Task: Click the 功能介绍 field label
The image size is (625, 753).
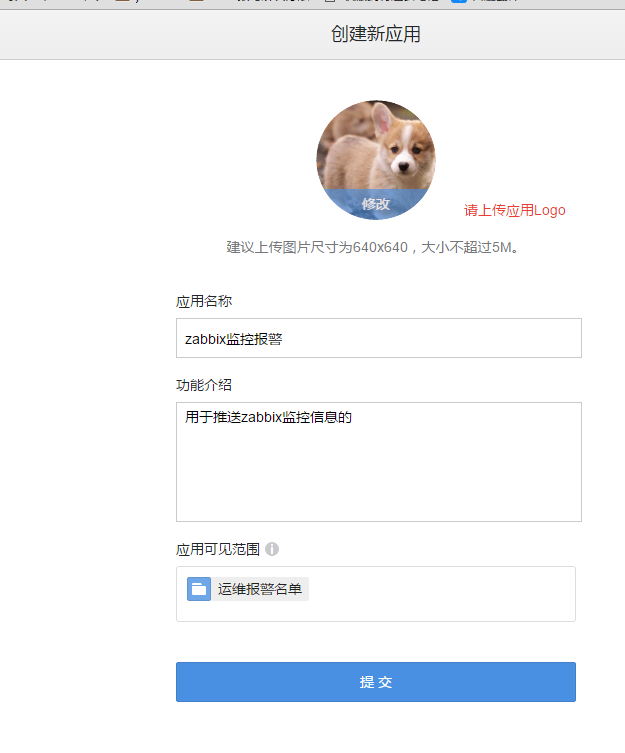Action: coord(204,385)
